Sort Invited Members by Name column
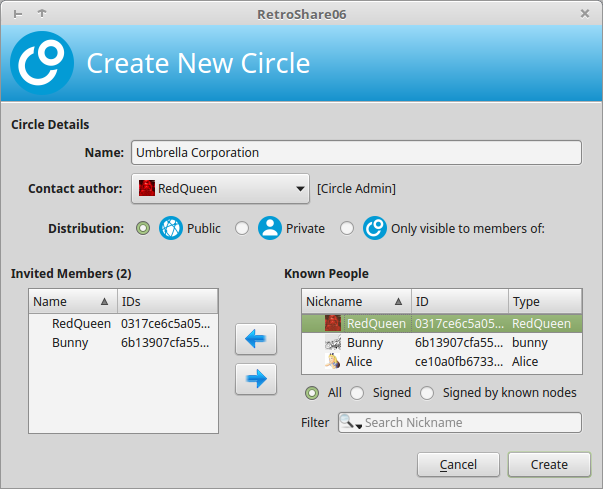Image resolution: width=603 pixels, height=489 pixels. [x=73, y=301]
